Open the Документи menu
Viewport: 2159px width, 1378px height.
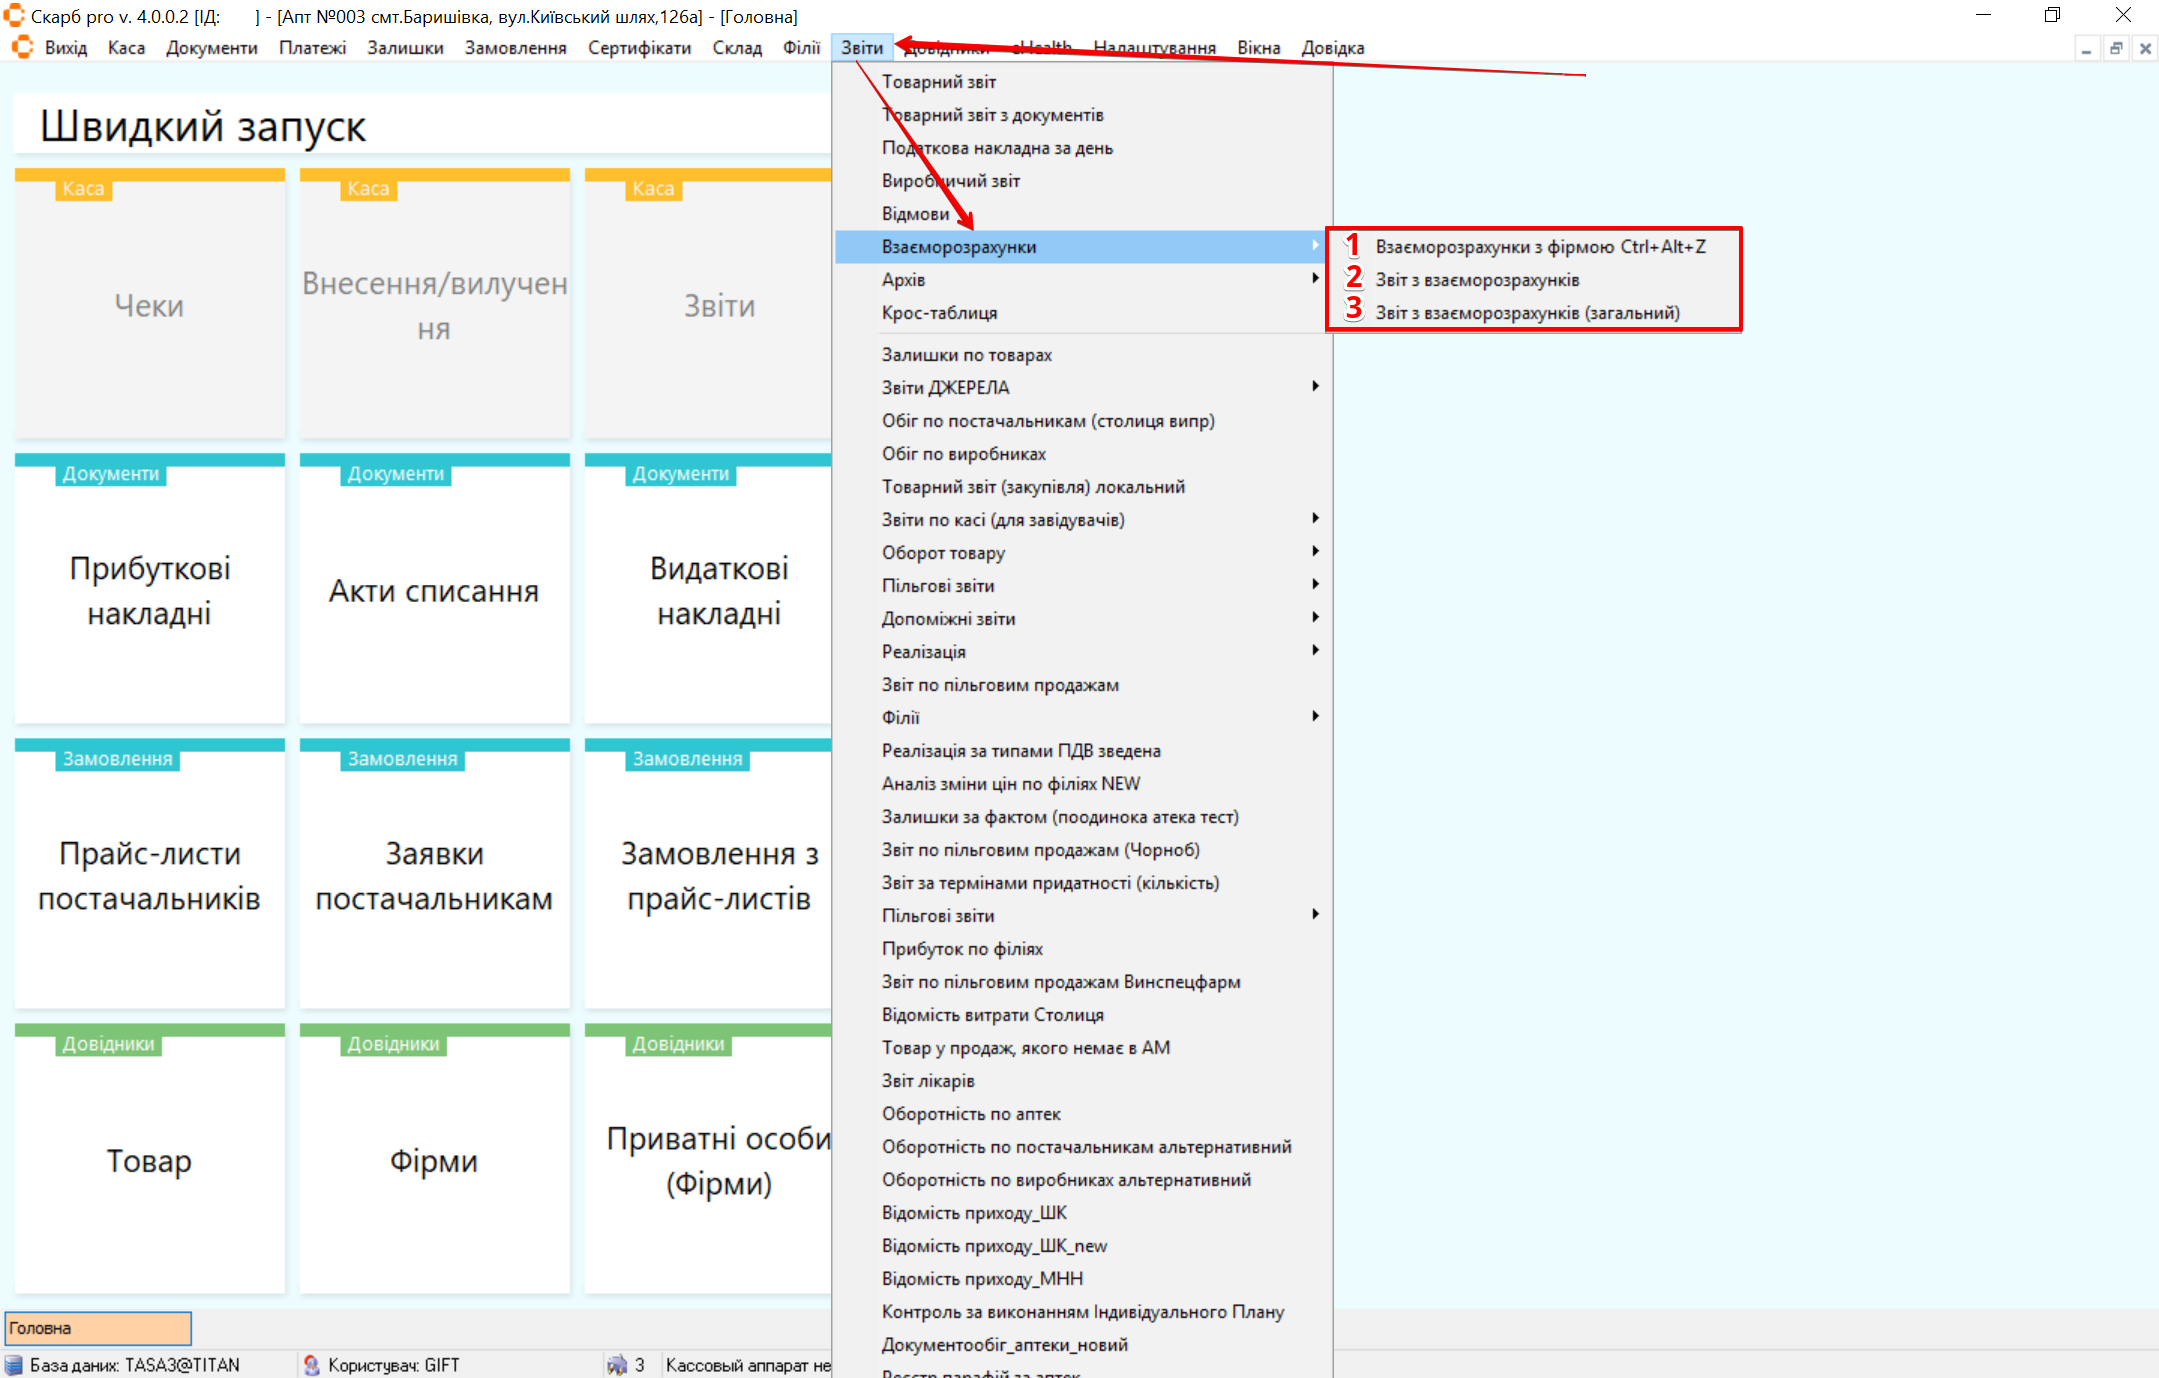point(211,48)
